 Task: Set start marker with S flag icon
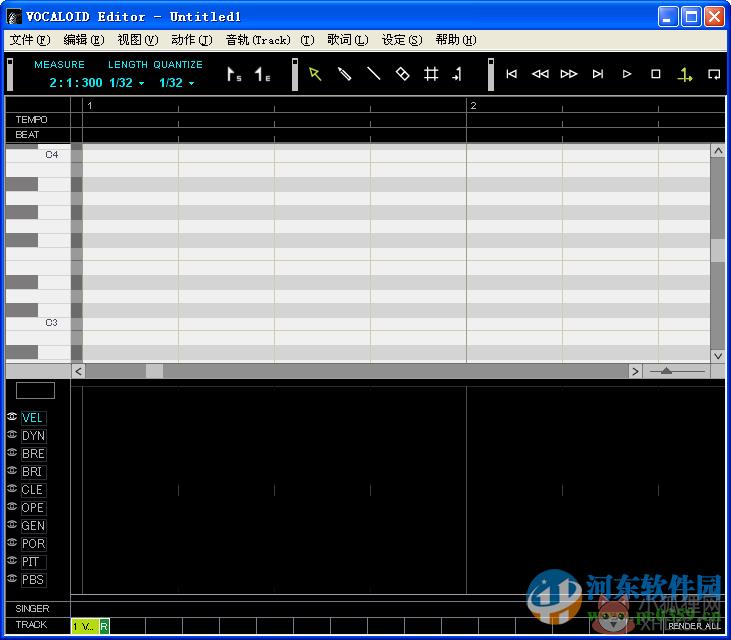point(234,75)
